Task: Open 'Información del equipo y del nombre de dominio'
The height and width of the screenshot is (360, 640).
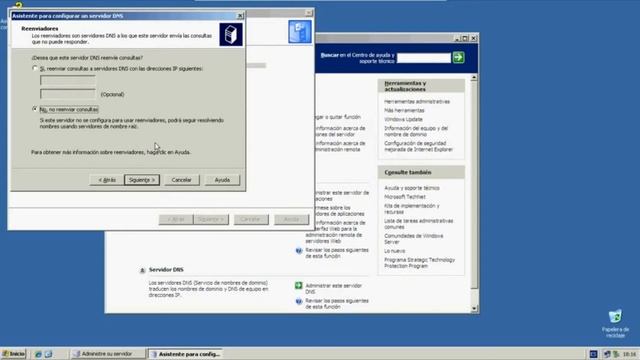Action: click(x=416, y=131)
